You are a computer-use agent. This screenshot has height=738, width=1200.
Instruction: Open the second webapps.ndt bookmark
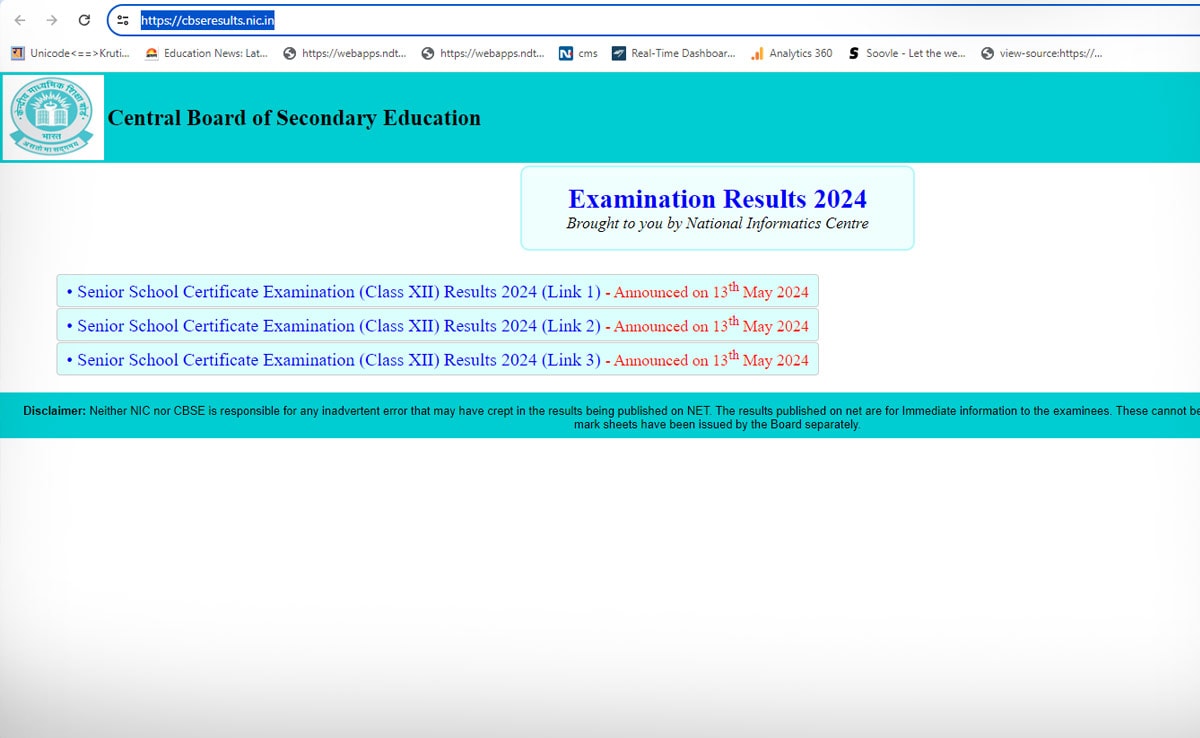[x=483, y=53]
